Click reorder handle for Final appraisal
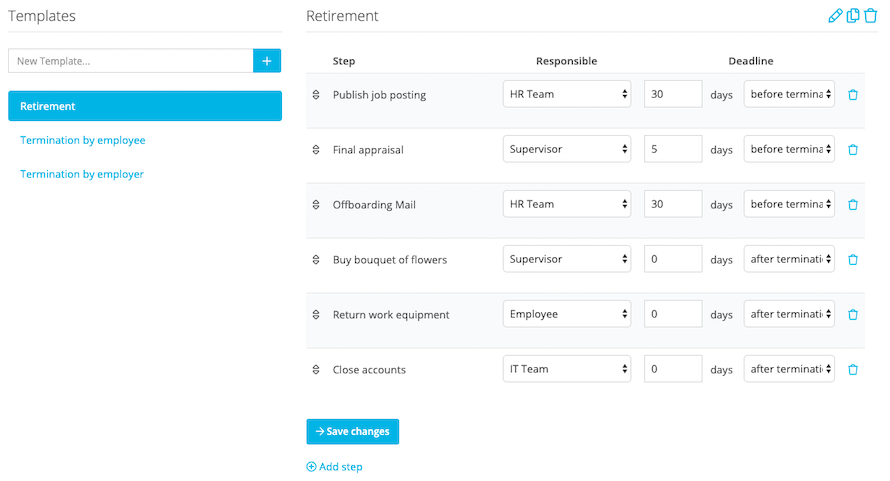 [316, 150]
